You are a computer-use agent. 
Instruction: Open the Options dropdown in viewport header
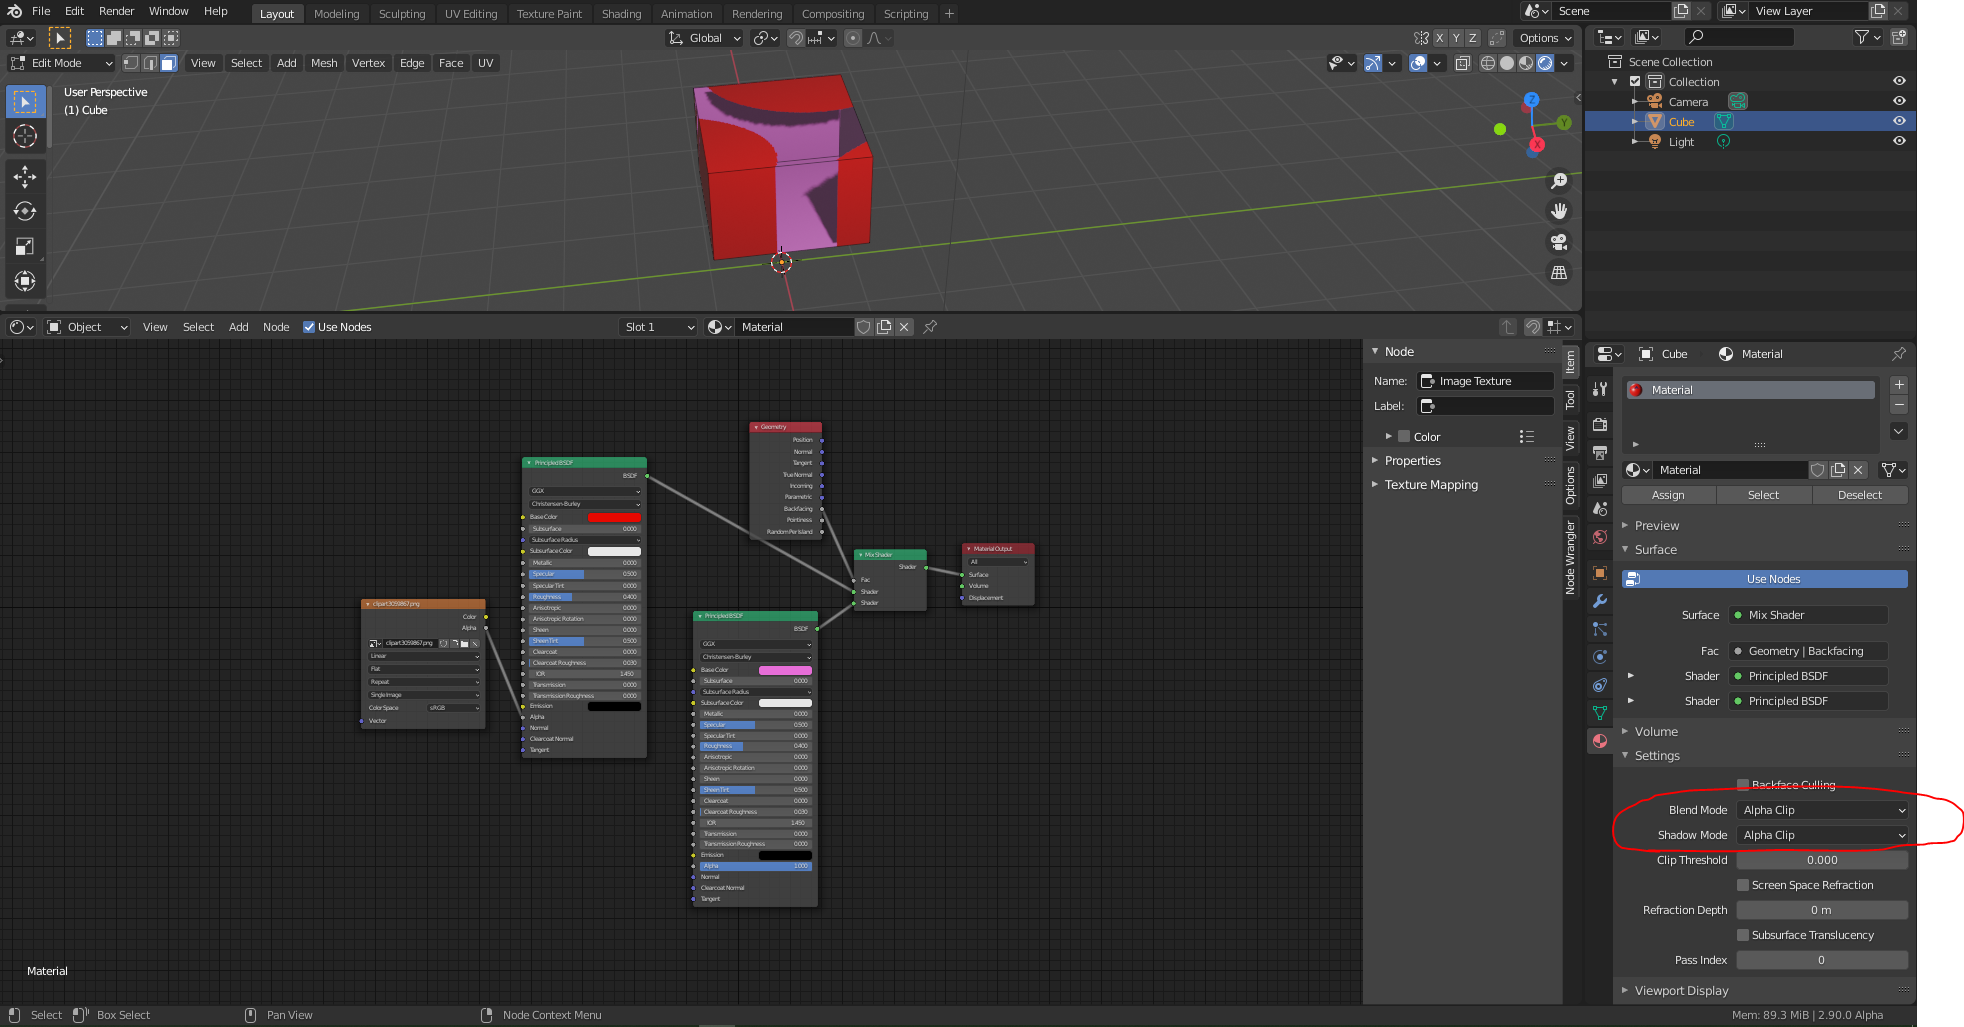(x=1545, y=38)
